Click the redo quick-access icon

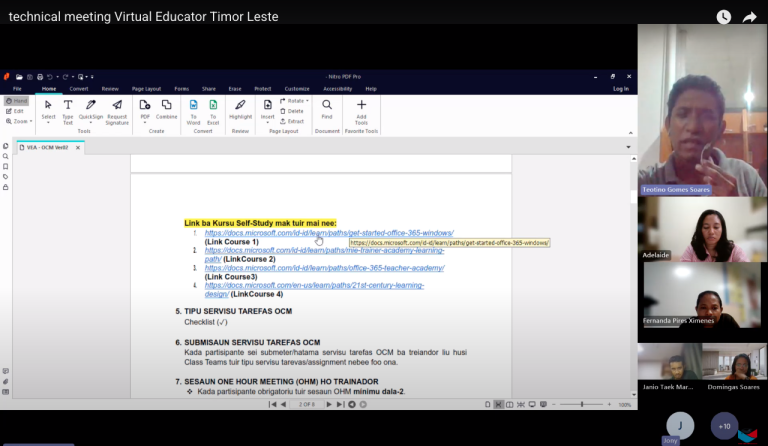(x=65, y=77)
